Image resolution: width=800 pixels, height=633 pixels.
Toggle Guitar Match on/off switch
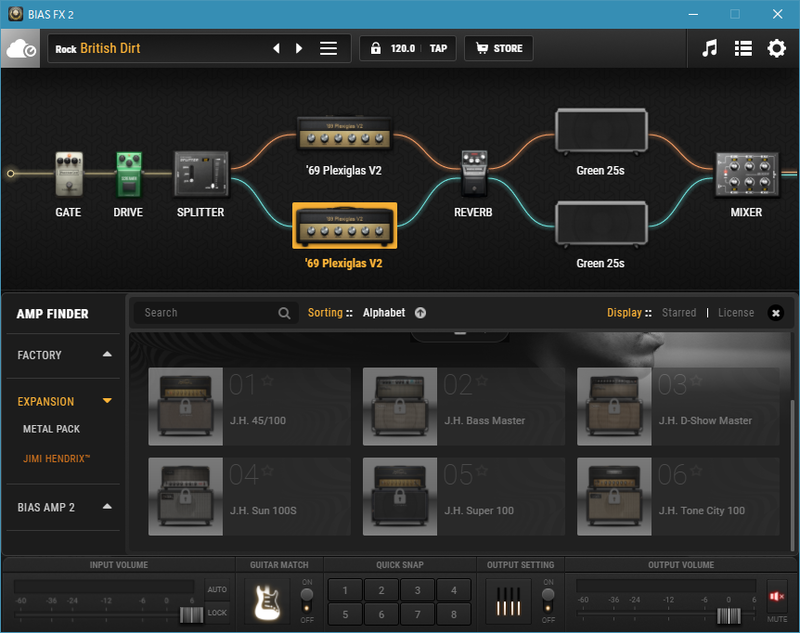pyautogui.click(x=307, y=600)
